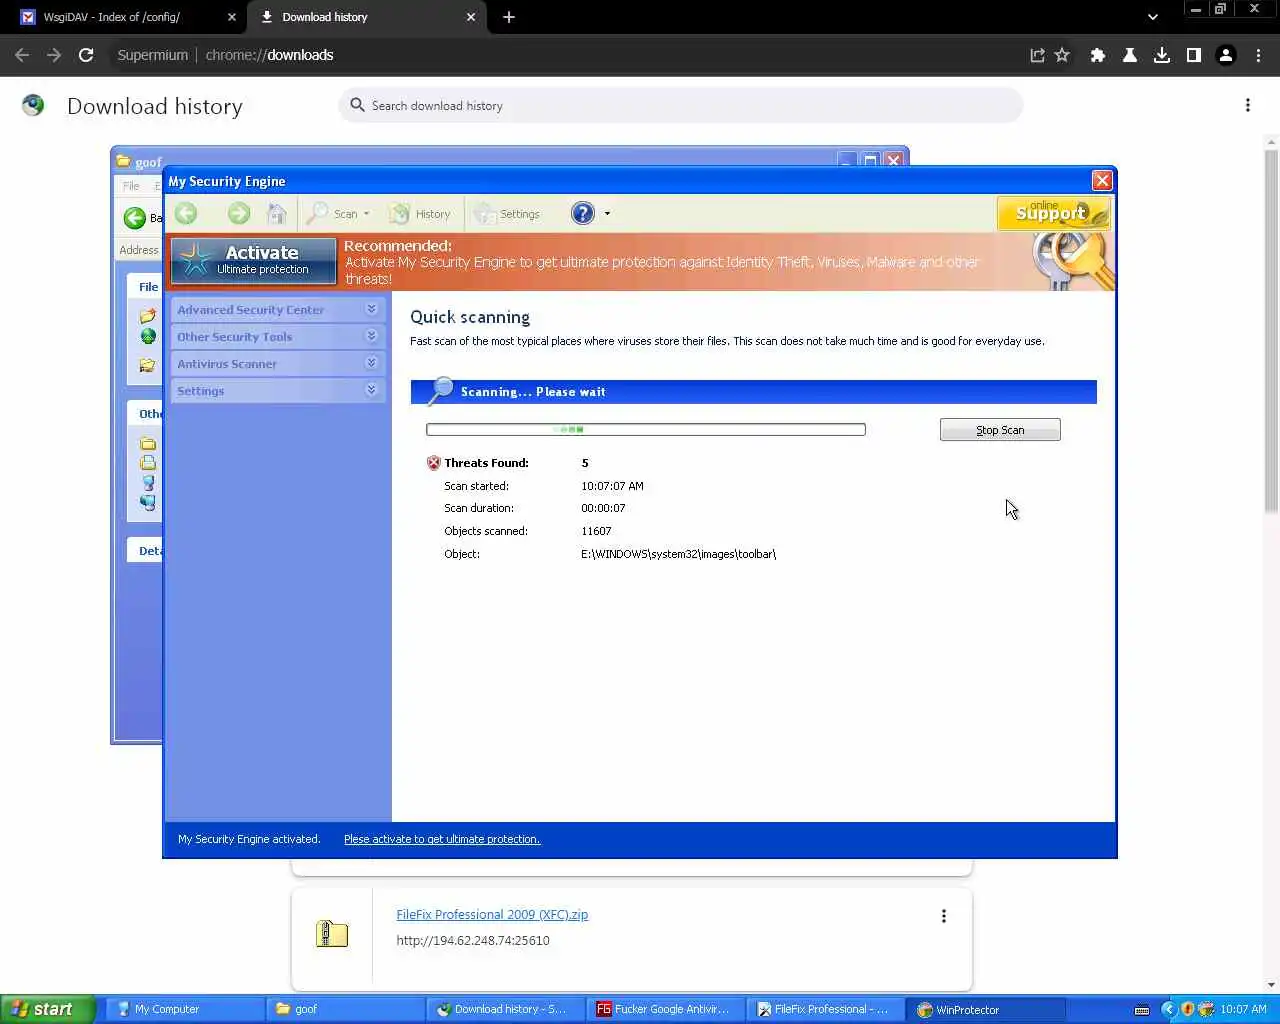
Task: Click the taskbar clock 10:07 AM
Action: pos(1243,1009)
